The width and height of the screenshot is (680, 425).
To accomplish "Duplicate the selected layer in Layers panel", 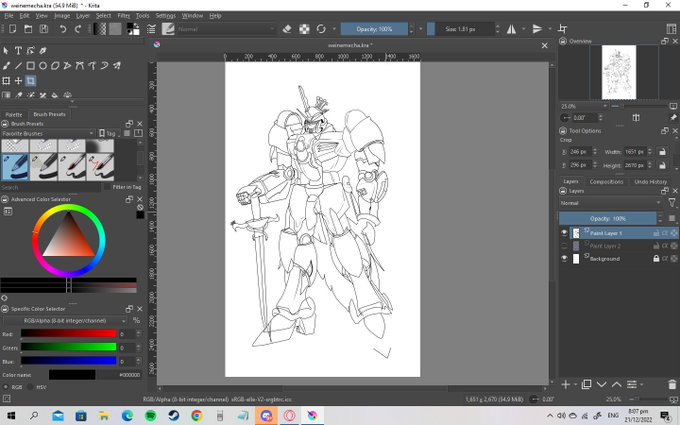I will [x=587, y=384].
